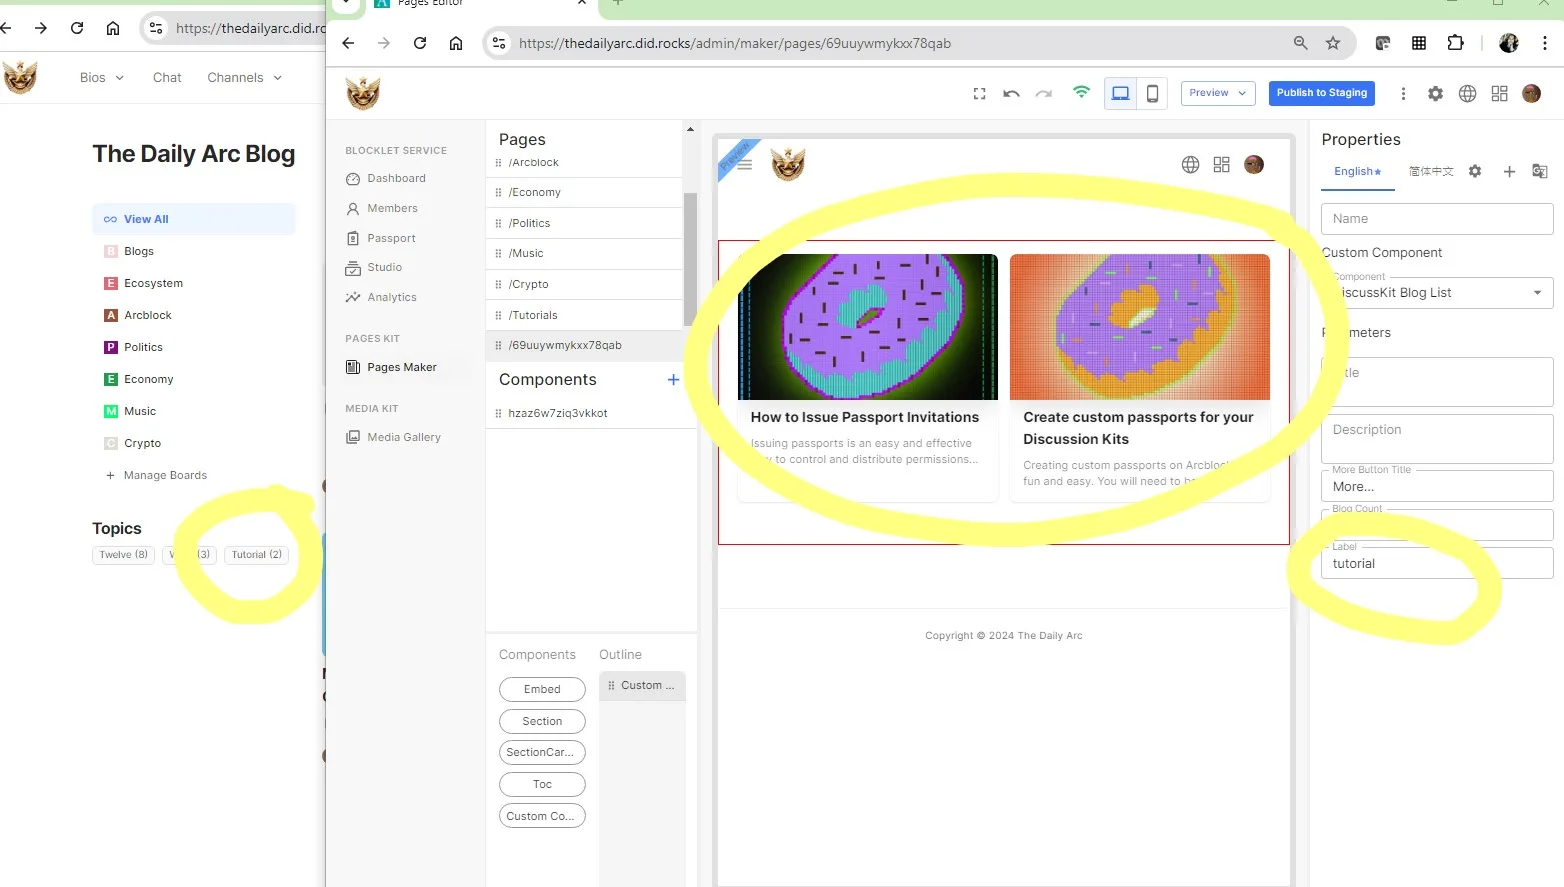Click the More Button Title input
The height and width of the screenshot is (887, 1564).
pyautogui.click(x=1437, y=487)
